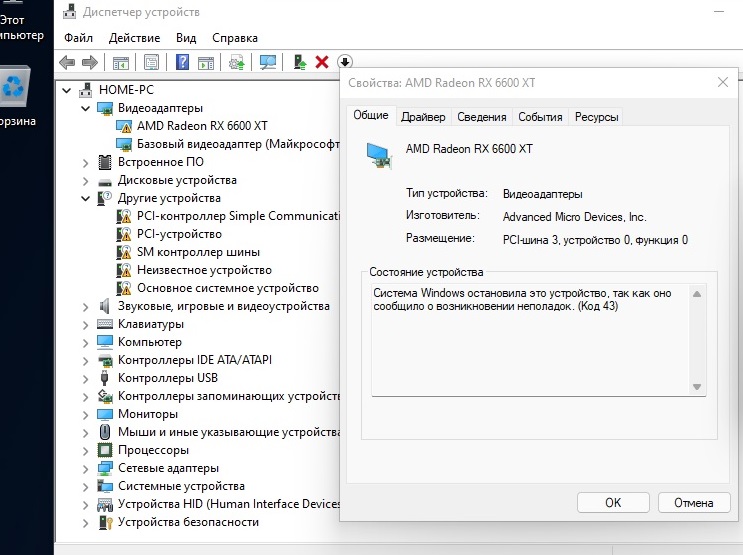
Task: Click the blue Help question-mark icon
Action: (182, 62)
